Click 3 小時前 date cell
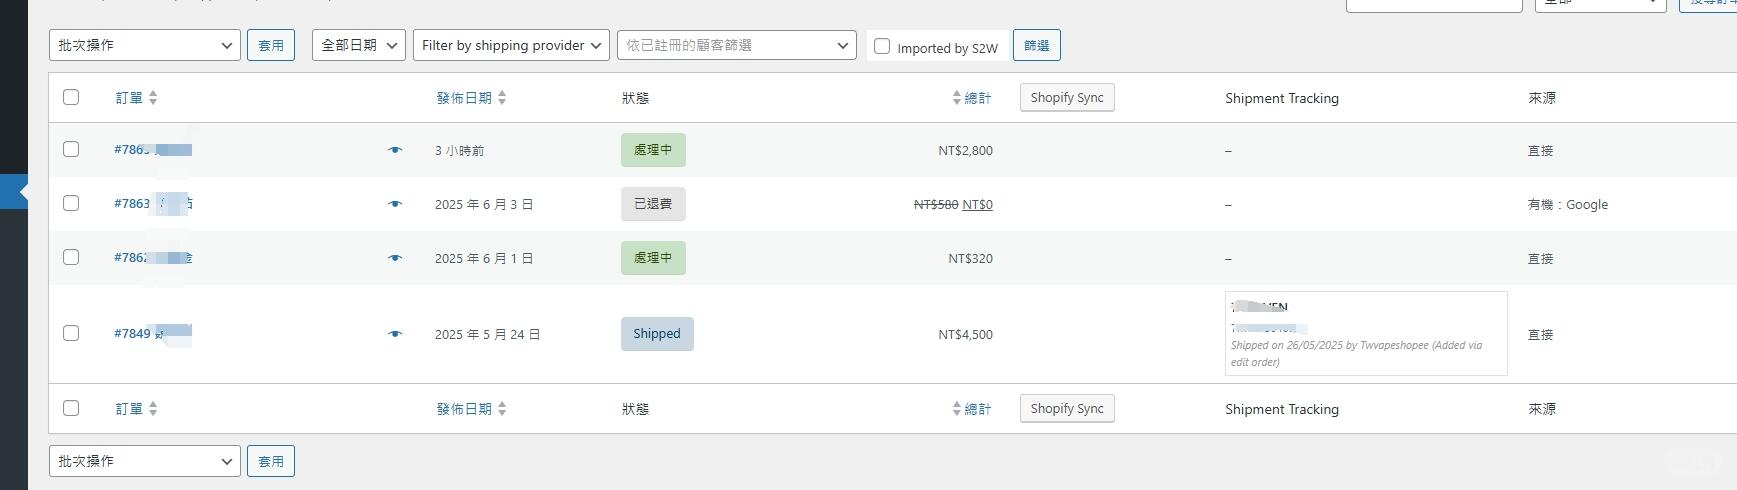 (x=459, y=151)
